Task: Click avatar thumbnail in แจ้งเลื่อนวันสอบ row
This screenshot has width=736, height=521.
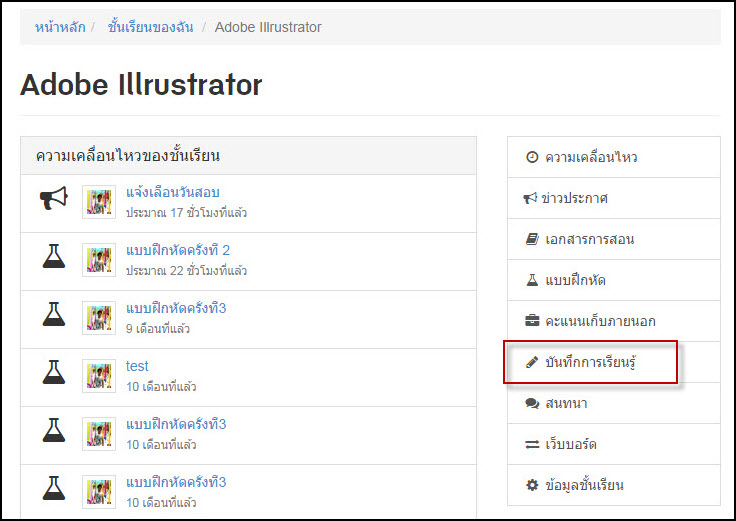Action: point(99,202)
